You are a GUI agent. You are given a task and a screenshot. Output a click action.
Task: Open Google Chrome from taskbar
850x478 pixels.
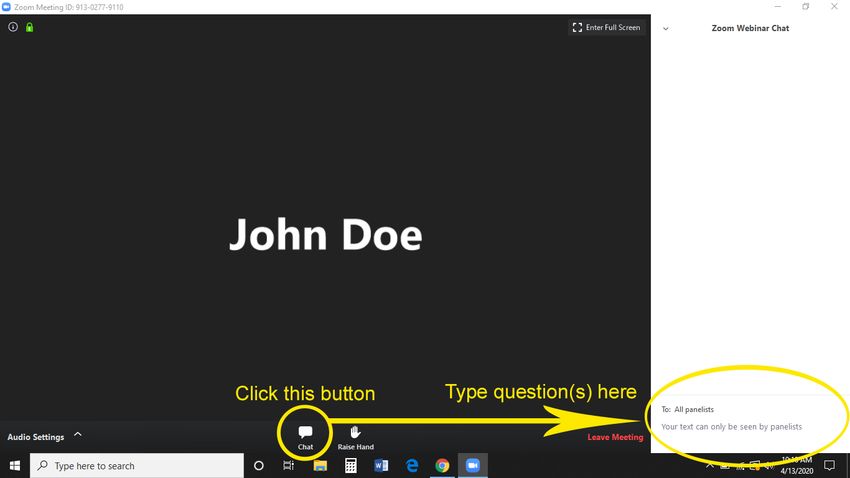click(442, 466)
